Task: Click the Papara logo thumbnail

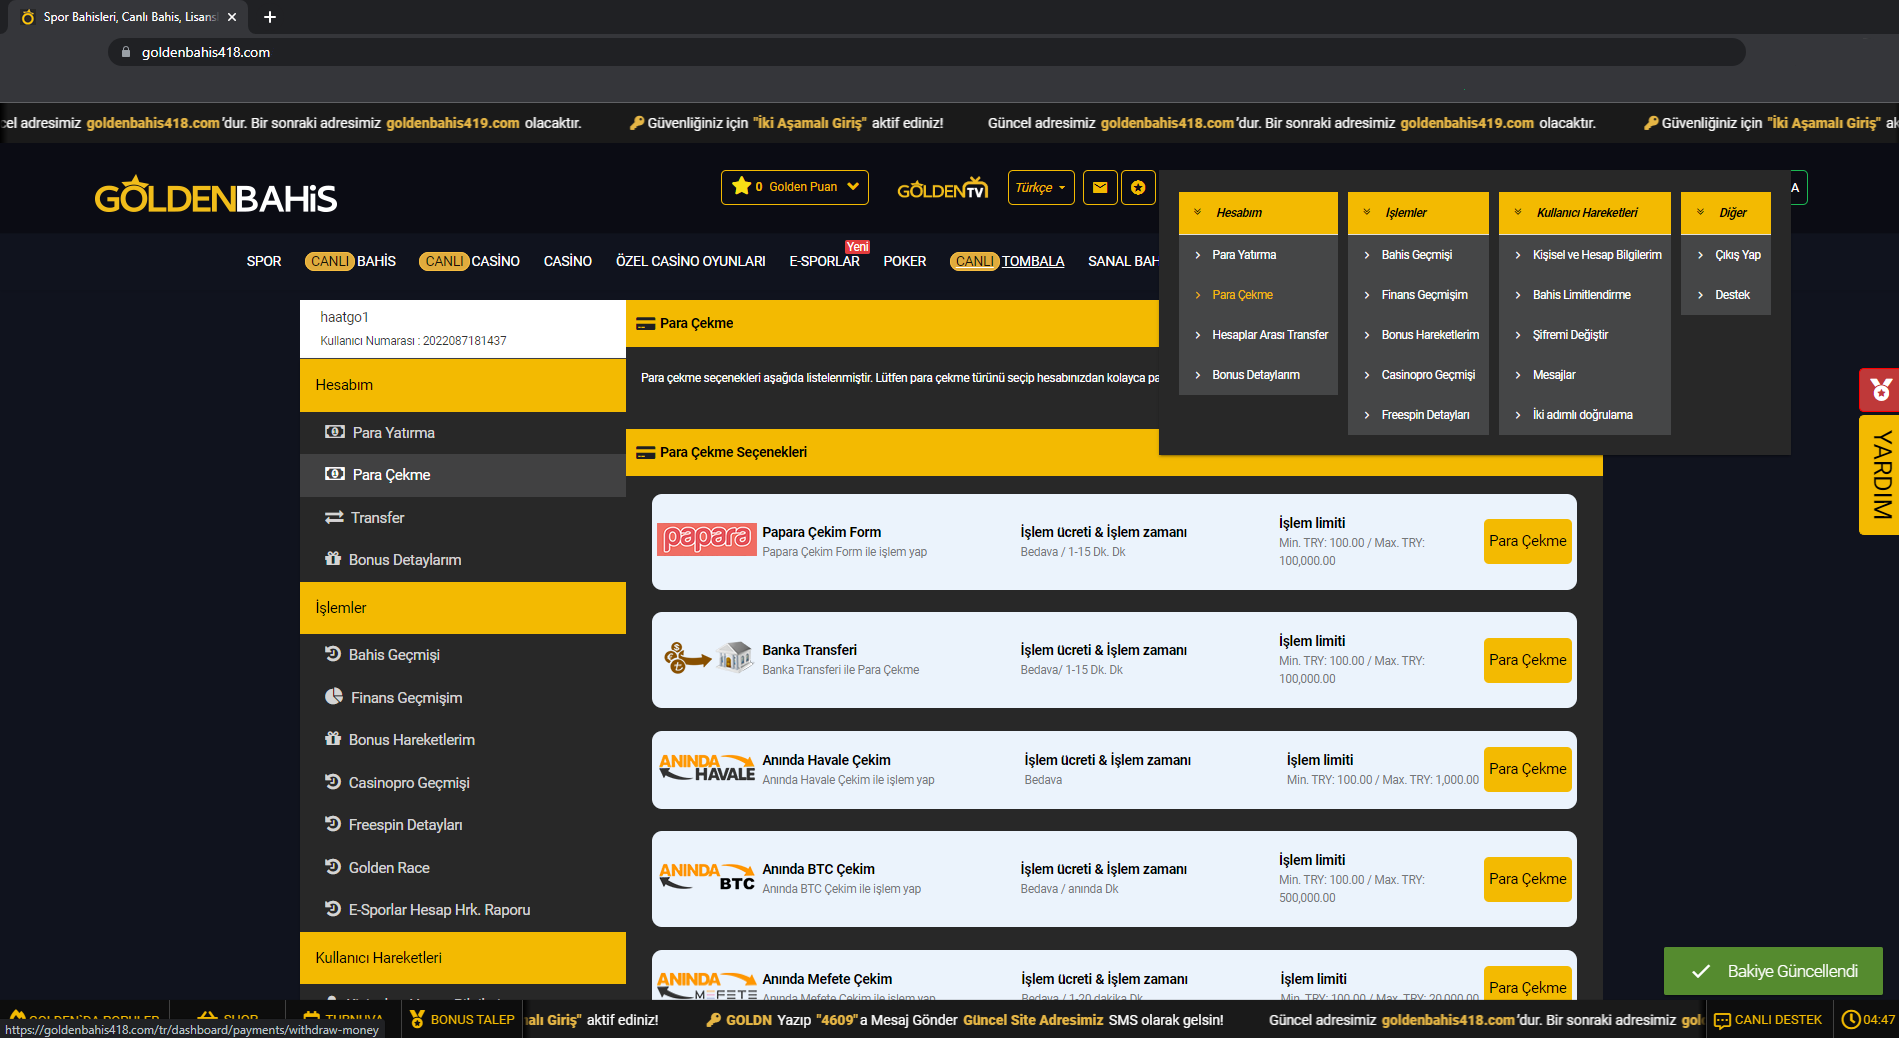Action: [706, 540]
